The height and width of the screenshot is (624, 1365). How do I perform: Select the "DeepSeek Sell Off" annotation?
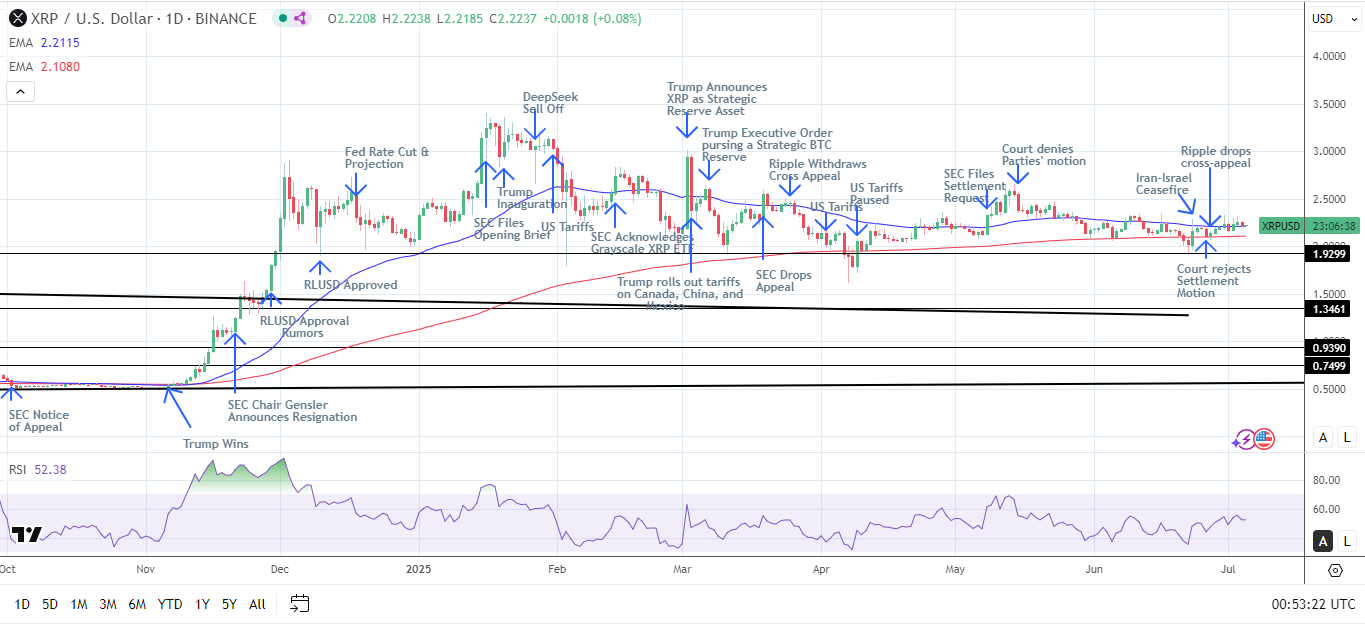(550, 104)
